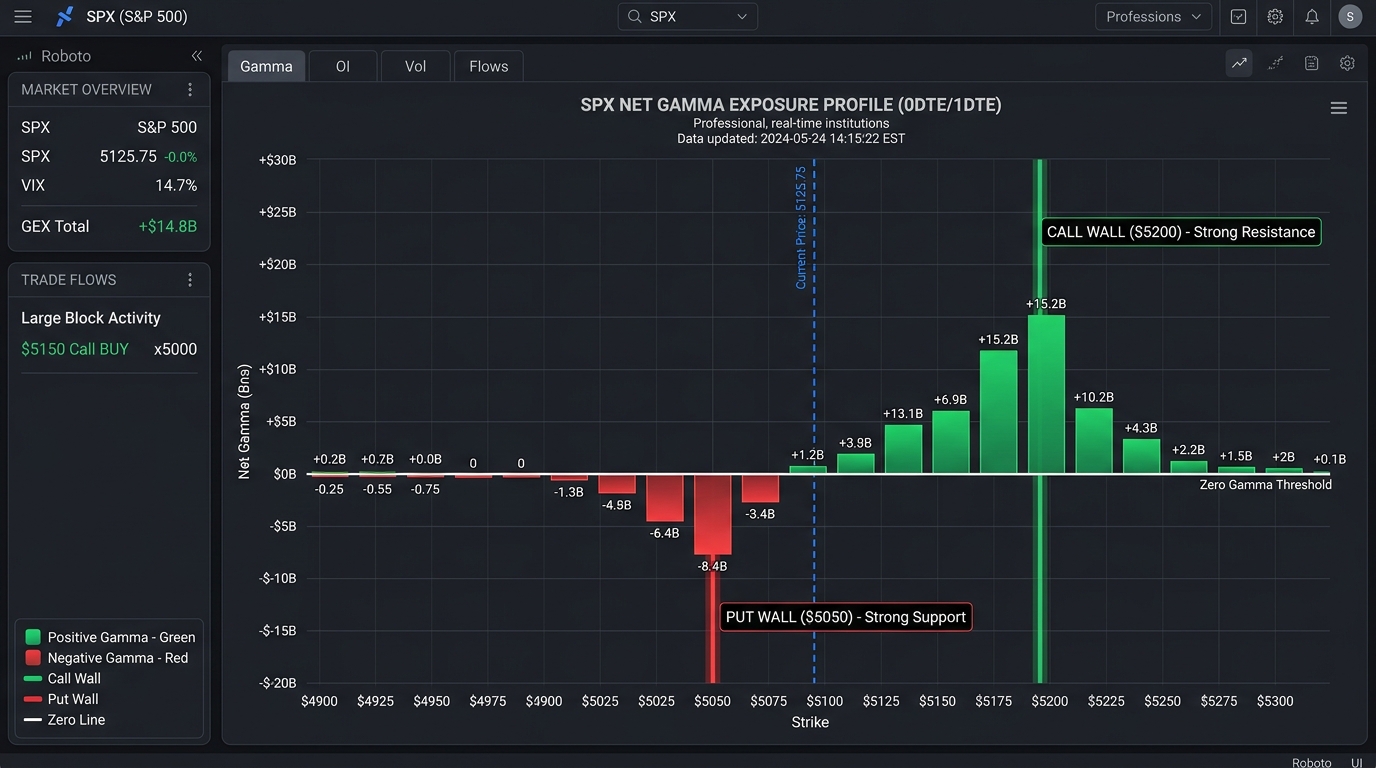Click the SPX price 5125.75
Screen dimensions: 1376x768
[128, 156]
